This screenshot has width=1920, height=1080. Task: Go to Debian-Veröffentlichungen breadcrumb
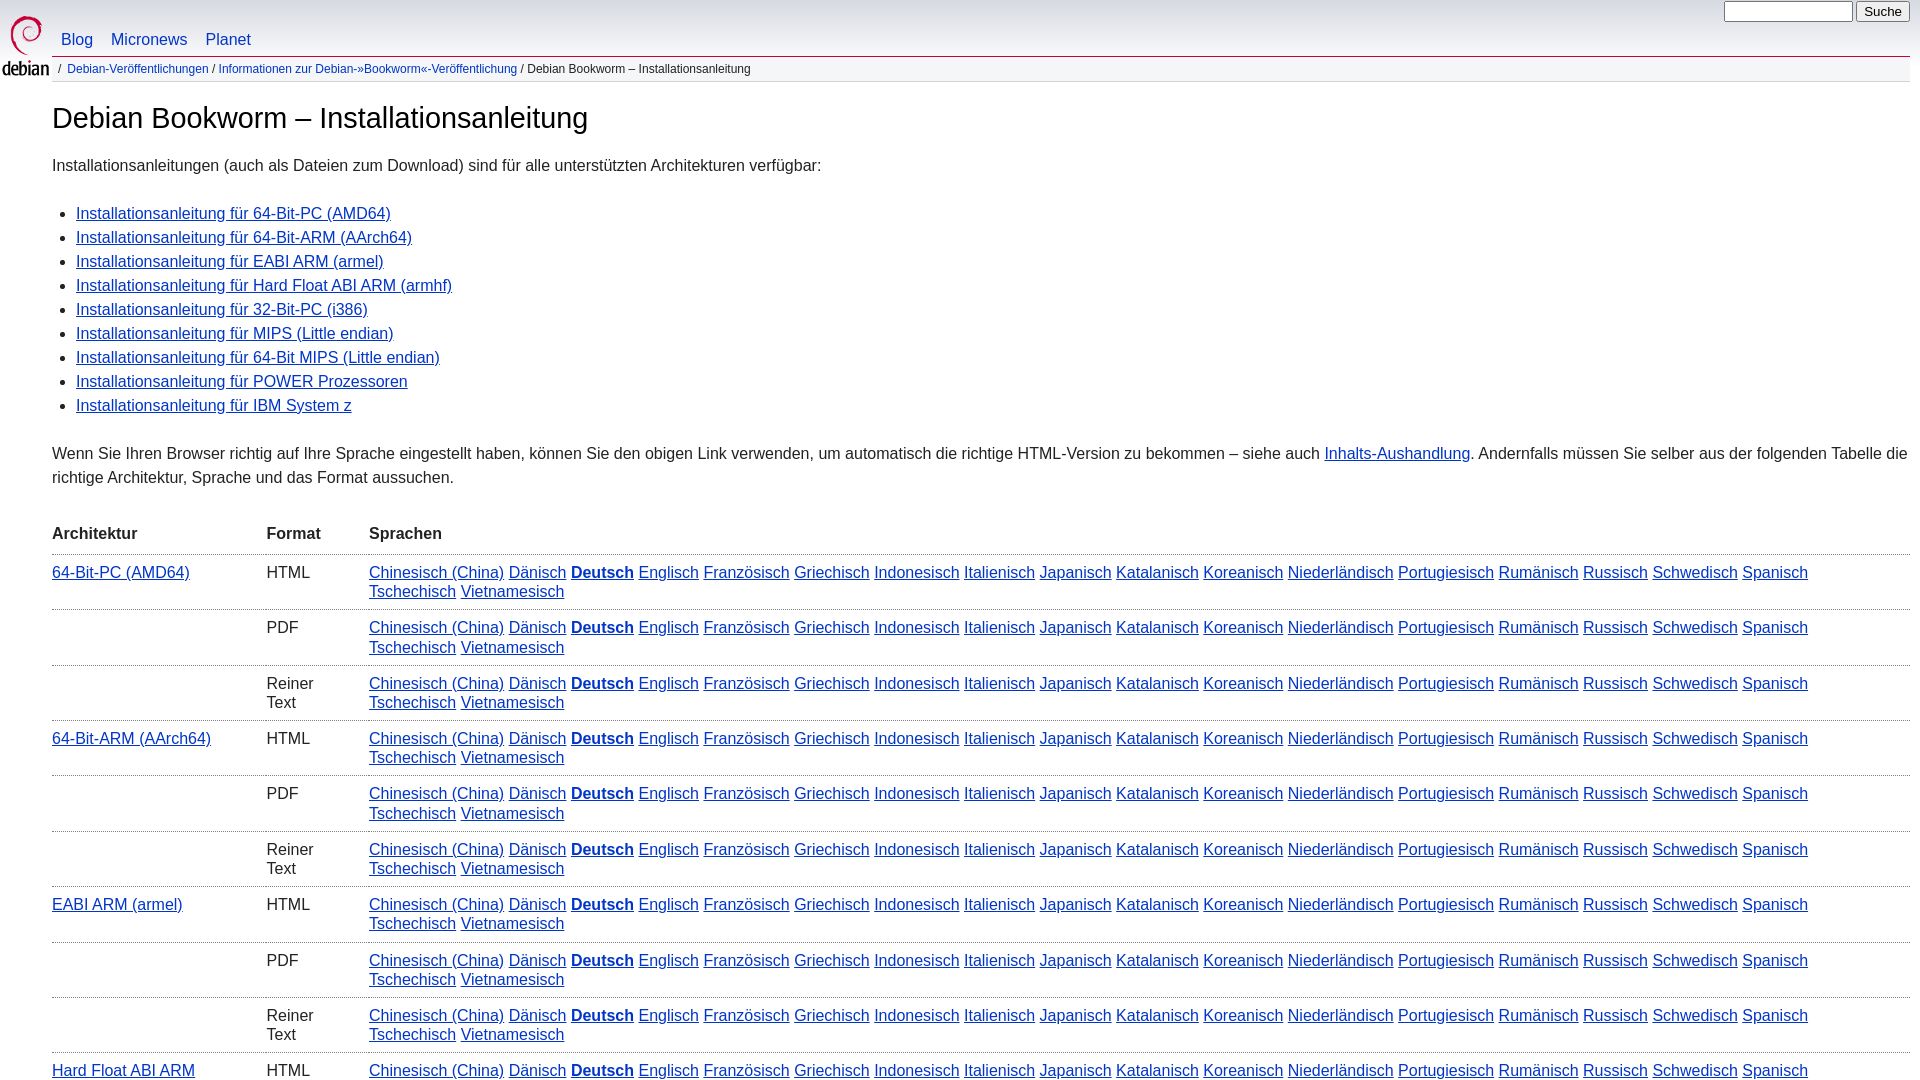[138, 69]
